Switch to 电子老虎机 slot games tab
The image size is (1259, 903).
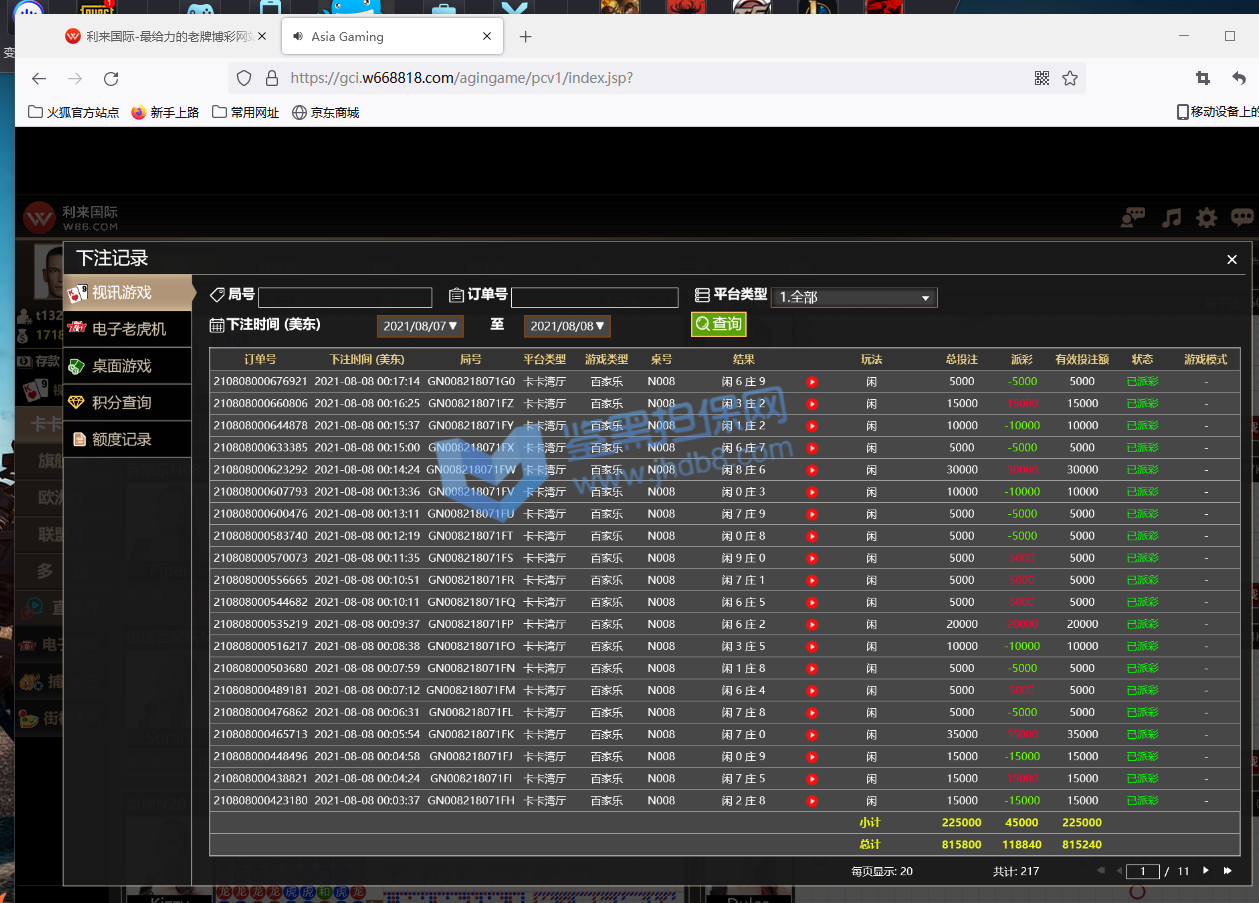coord(128,329)
